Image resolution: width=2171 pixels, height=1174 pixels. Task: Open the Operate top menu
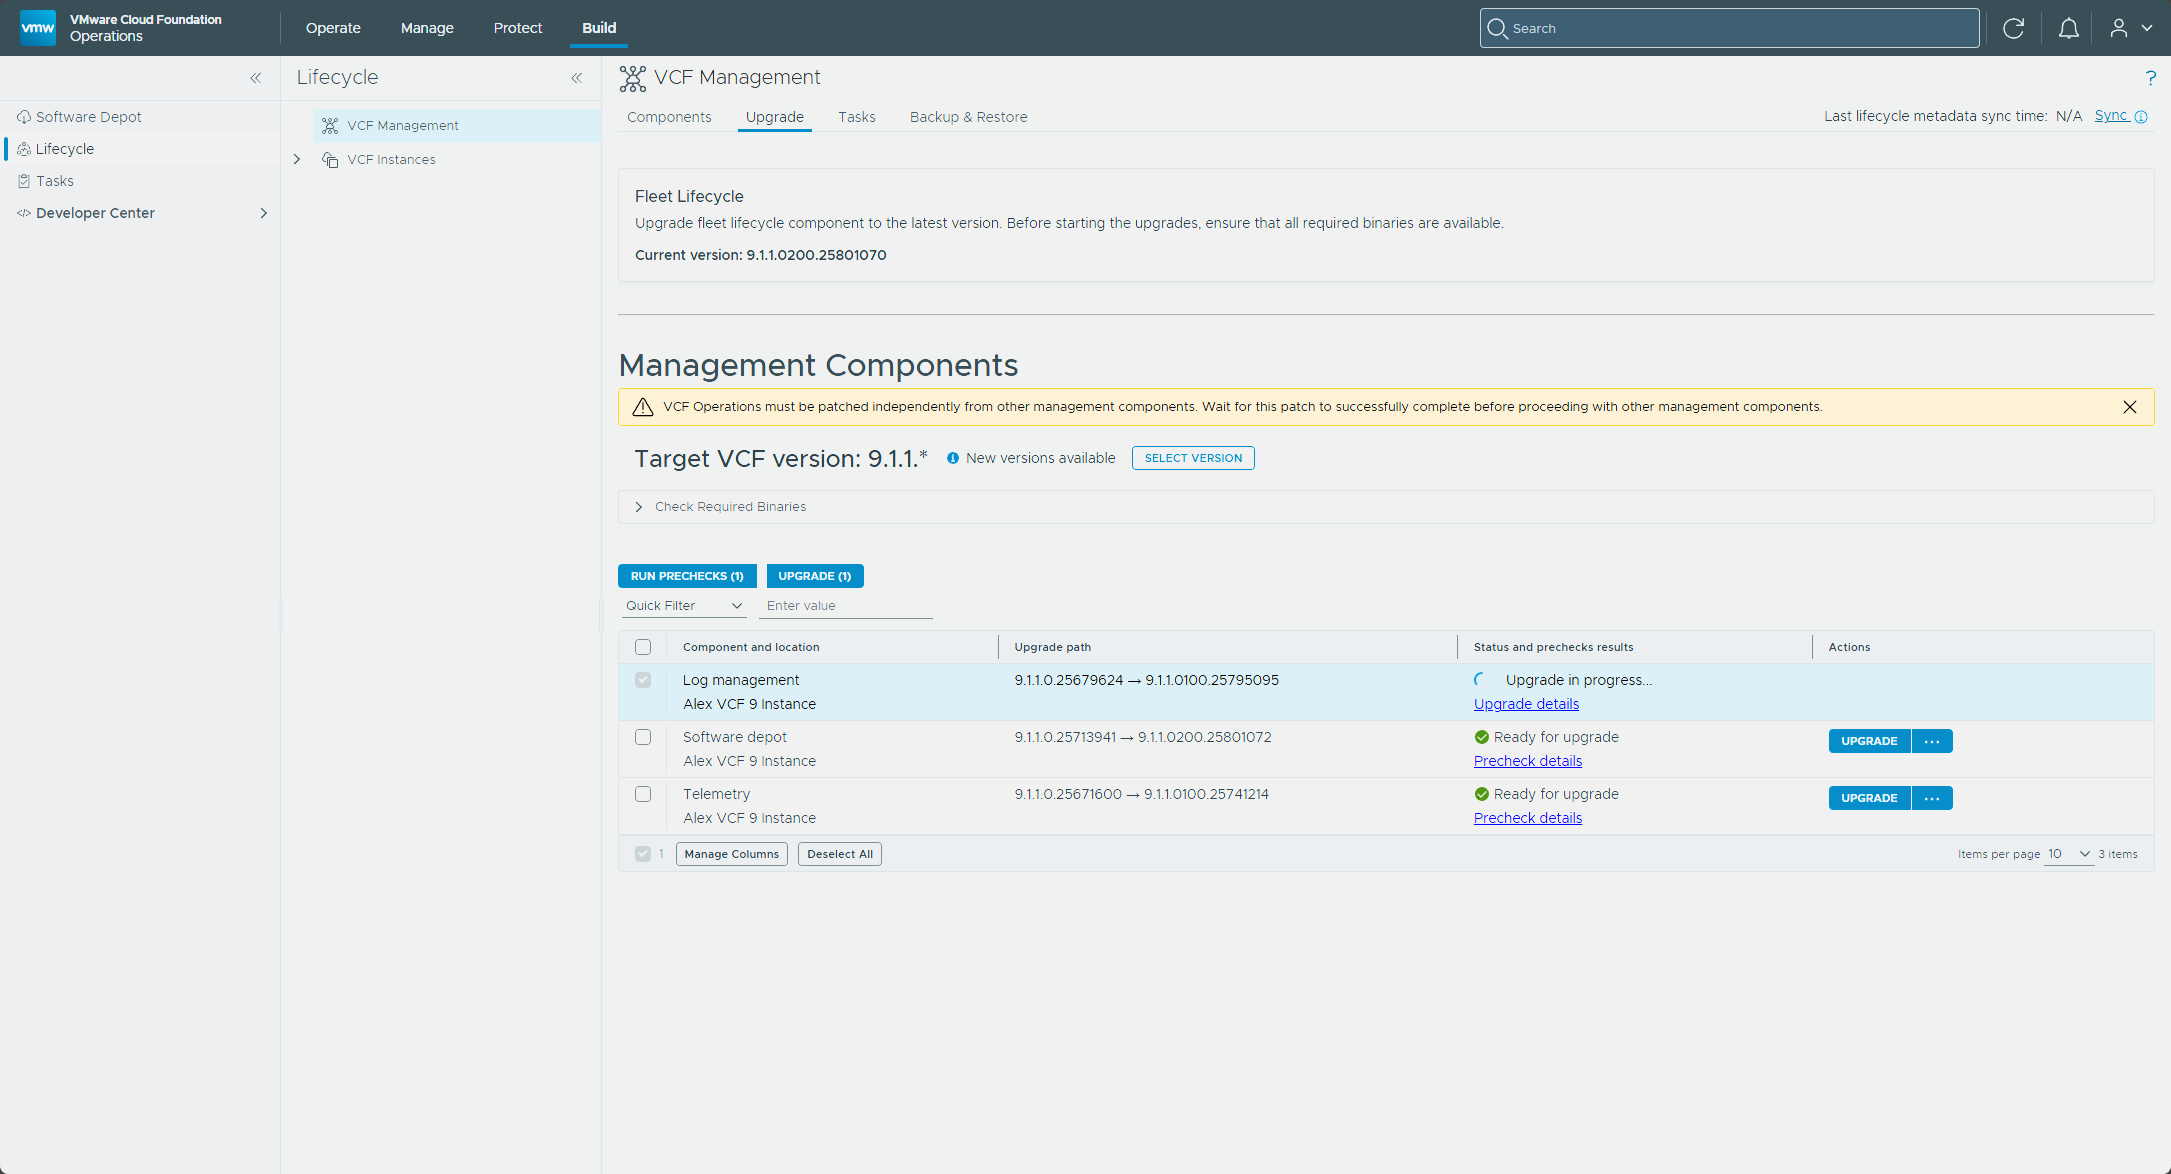[333, 28]
